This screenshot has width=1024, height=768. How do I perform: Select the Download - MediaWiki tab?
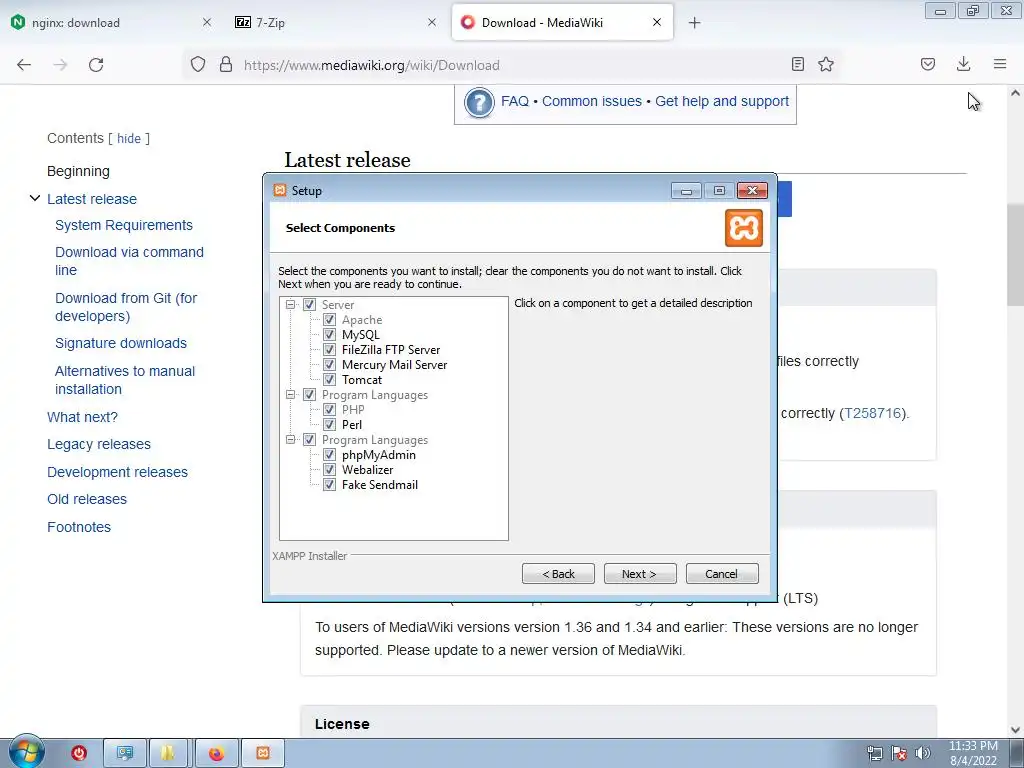[562, 22]
